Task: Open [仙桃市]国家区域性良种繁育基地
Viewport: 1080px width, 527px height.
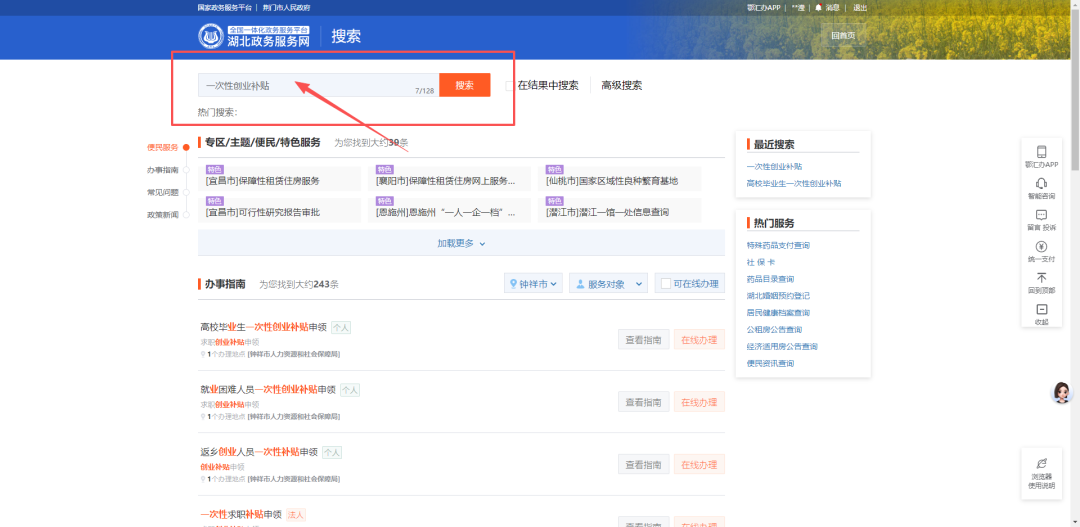Action: coord(612,181)
